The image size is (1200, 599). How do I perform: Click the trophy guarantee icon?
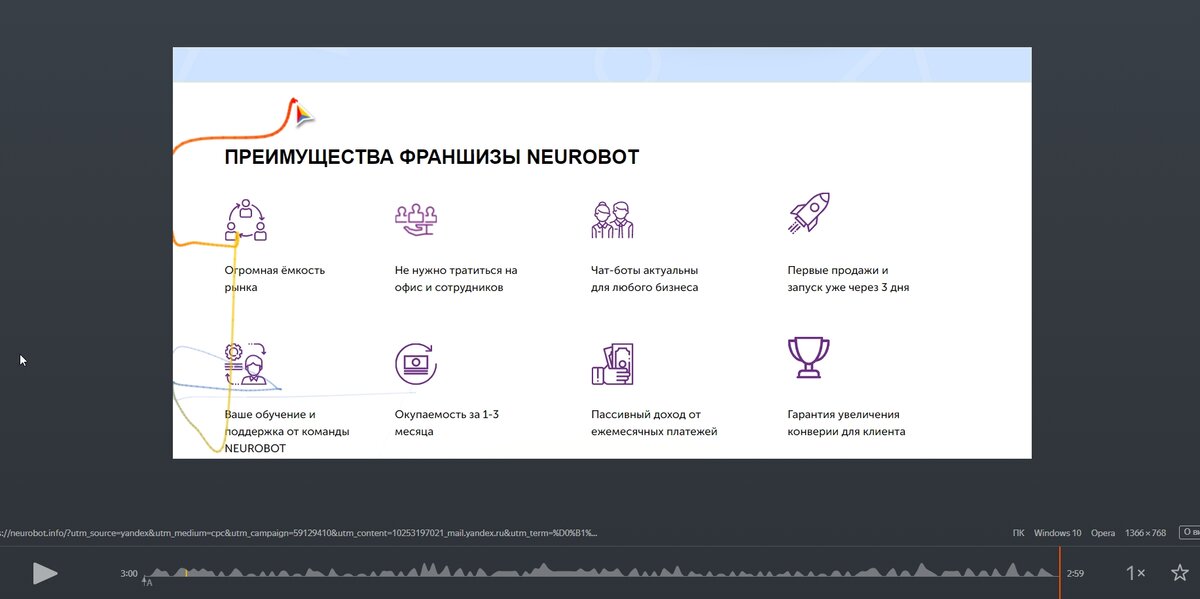pyautogui.click(x=808, y=357)
